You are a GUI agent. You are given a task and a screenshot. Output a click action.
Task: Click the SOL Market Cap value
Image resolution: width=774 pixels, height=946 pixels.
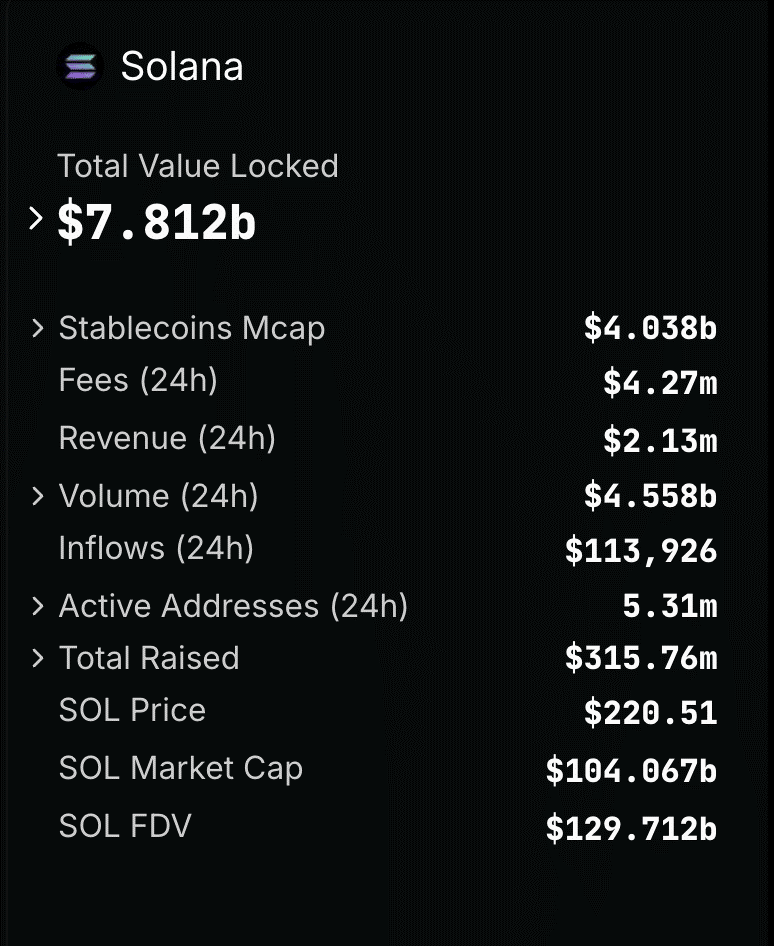632,770
